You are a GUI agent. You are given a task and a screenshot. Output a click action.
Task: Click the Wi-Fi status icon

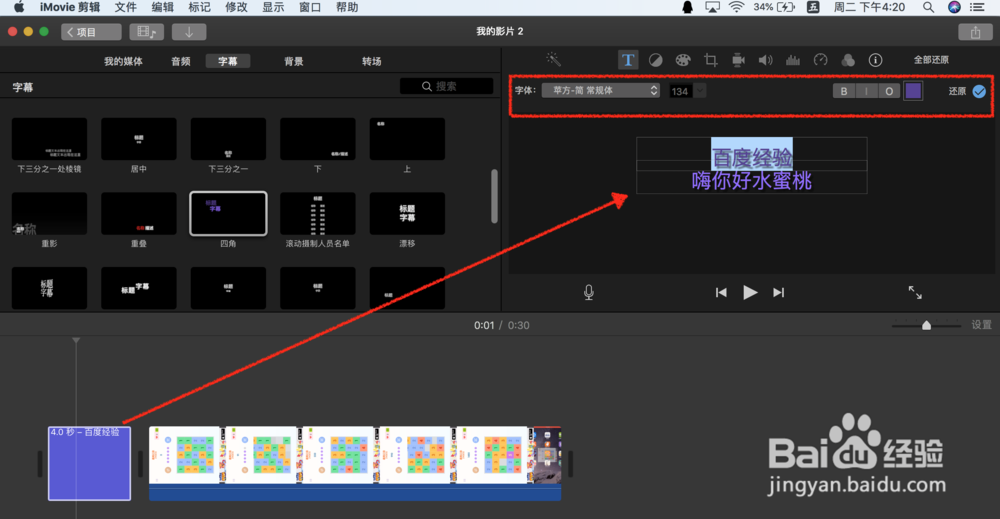pyautogui.click(x=737, y=7)
